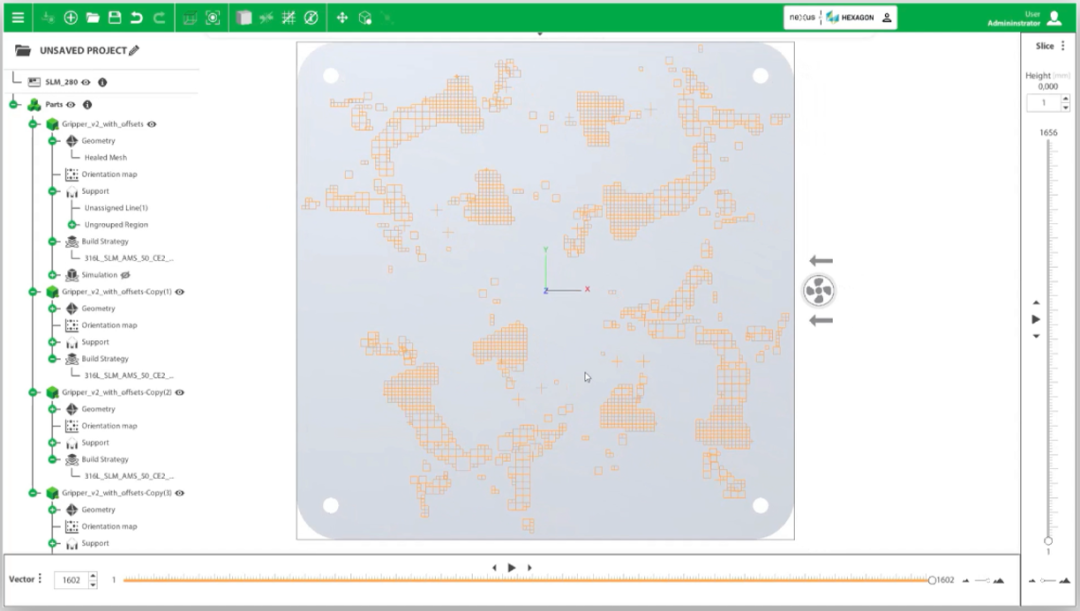Click the fit-to-view target icon
Image resolution: width=1080 pixels, height=611 pixels.
point(213,18)
